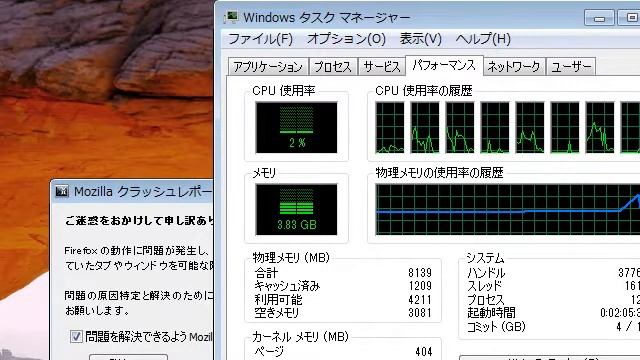The height and width of the screenshot is (360, 640).
Task: Click the キャッシュ済み value 1209
Action: pyautogui.click(x=420, y=286)
